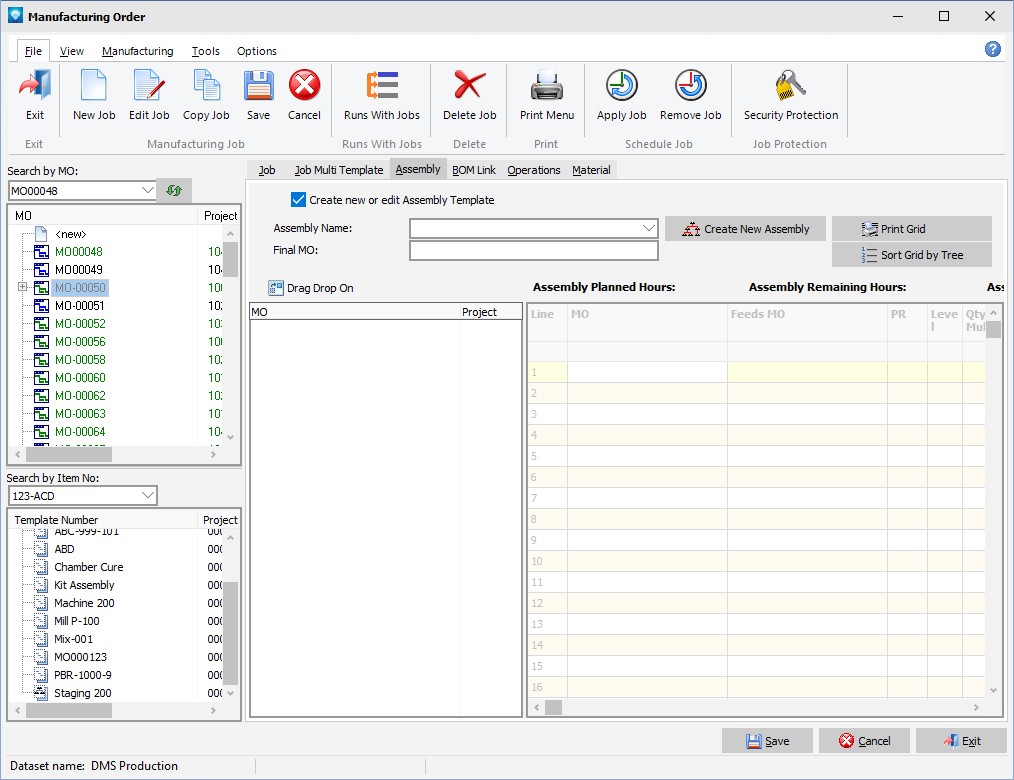Screen dimensions: 1014x780
Task: Switch to the BOM Link tab
Action: (473, 170)
